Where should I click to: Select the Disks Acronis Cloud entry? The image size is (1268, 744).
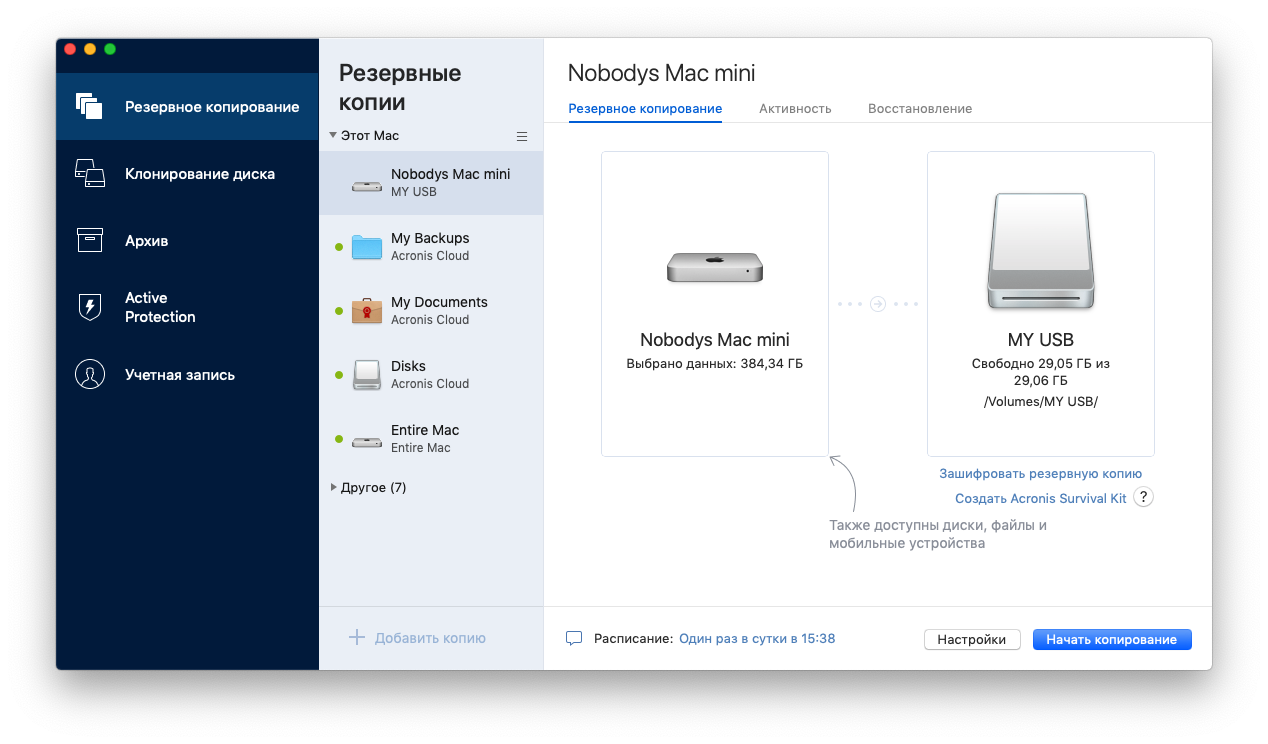point(431,375)
